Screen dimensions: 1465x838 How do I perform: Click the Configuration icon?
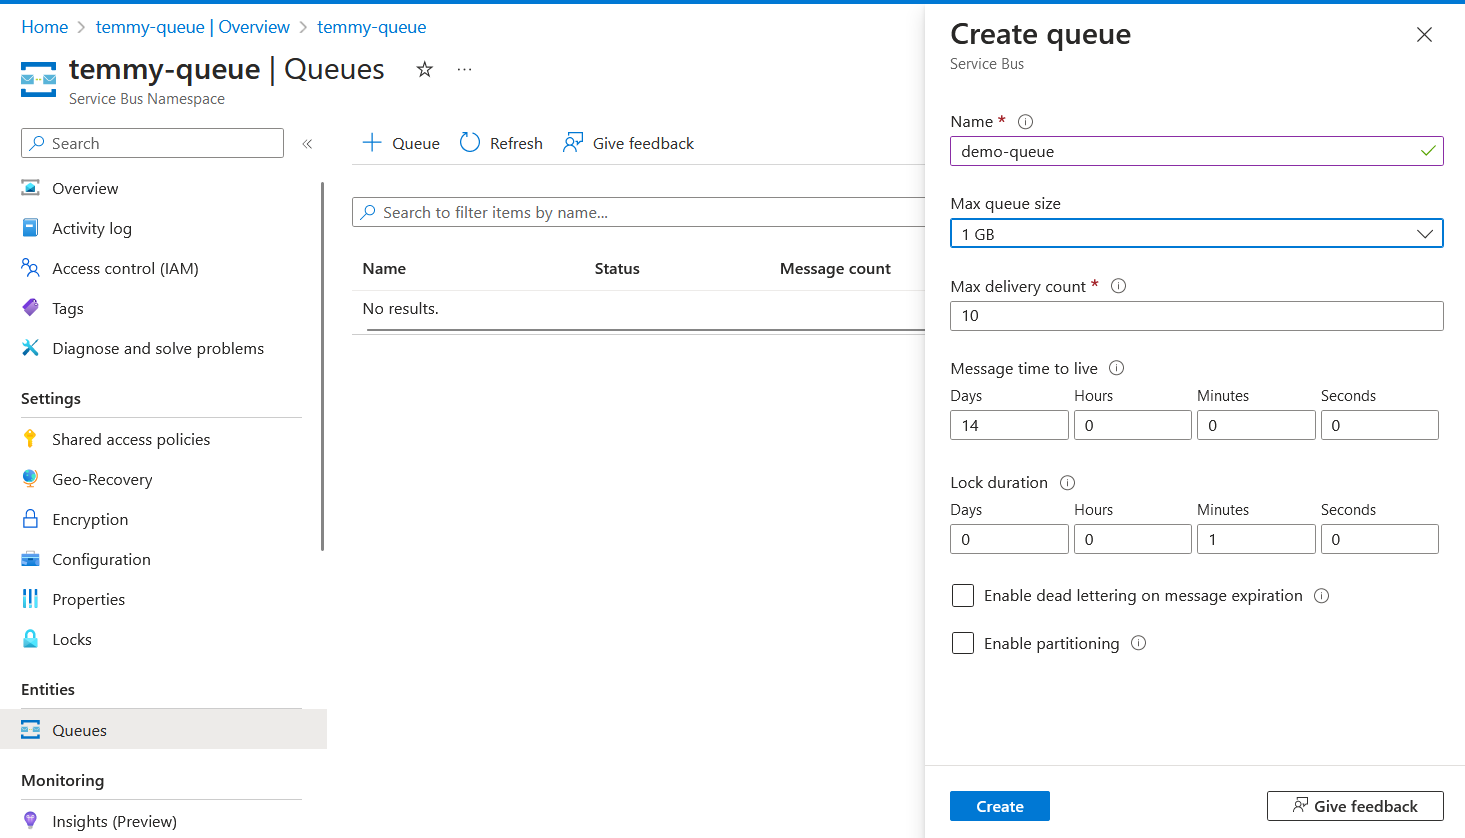point(31,559)
